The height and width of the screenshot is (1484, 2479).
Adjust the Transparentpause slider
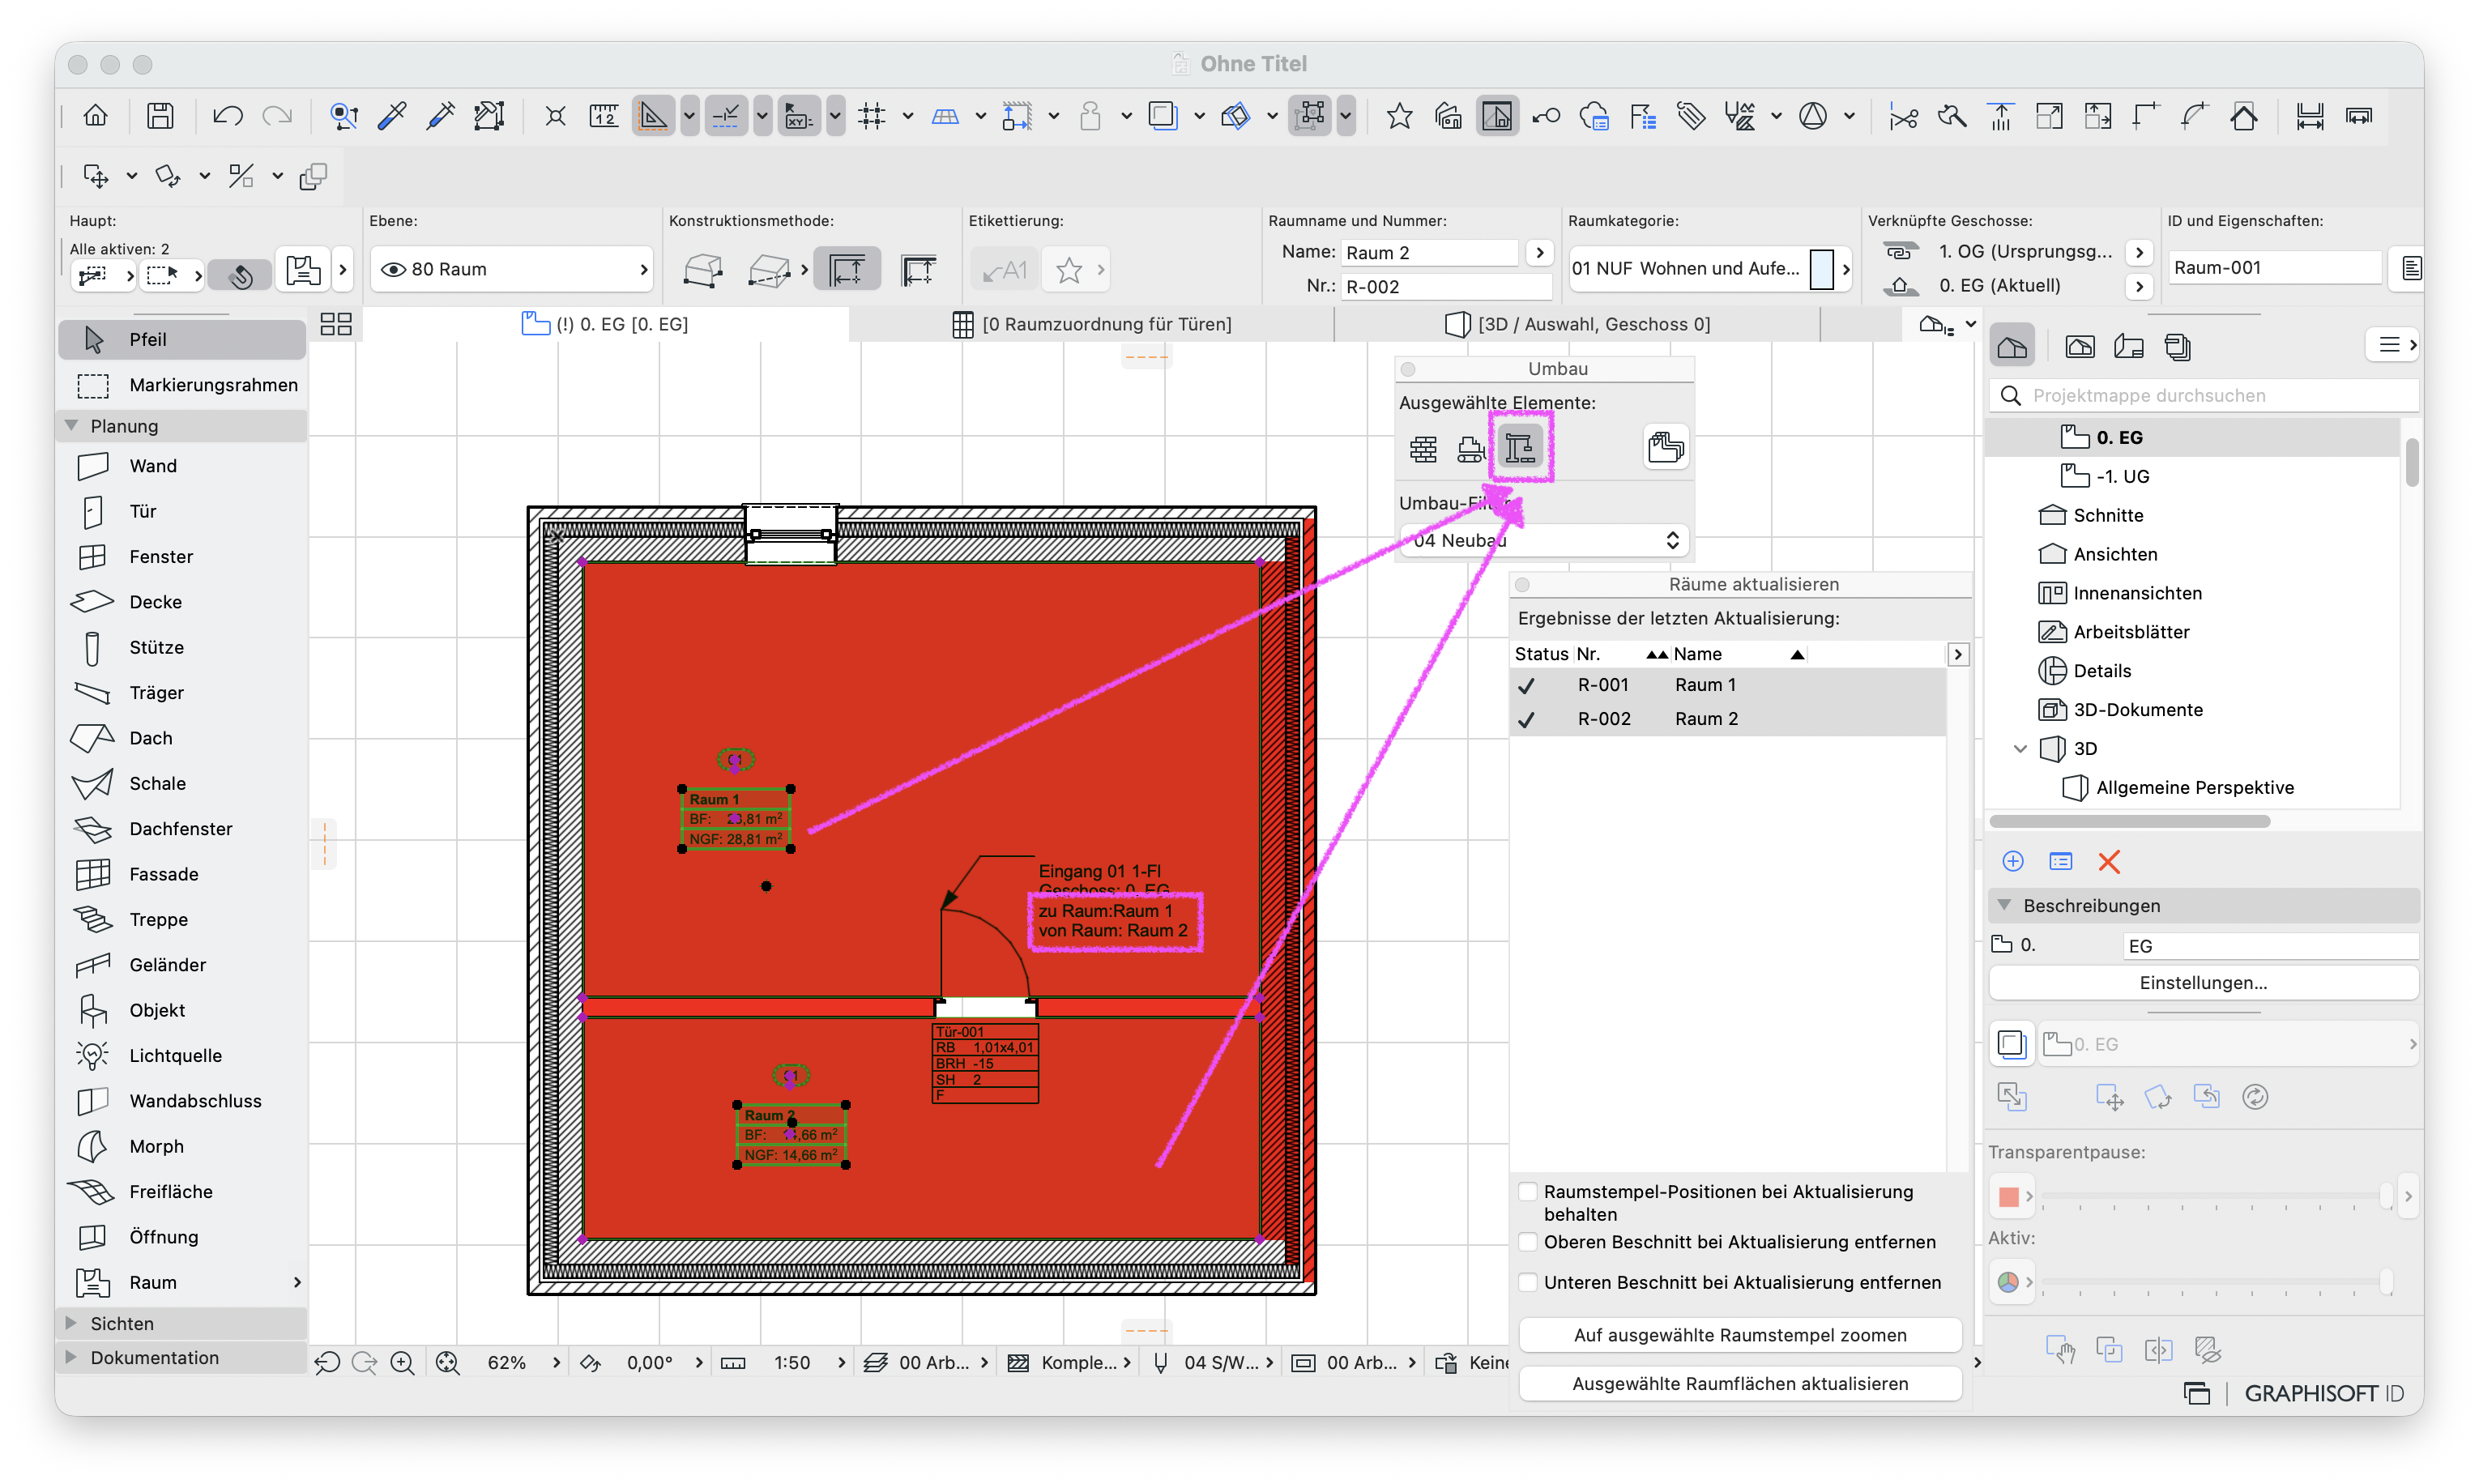point(2214,1196)
